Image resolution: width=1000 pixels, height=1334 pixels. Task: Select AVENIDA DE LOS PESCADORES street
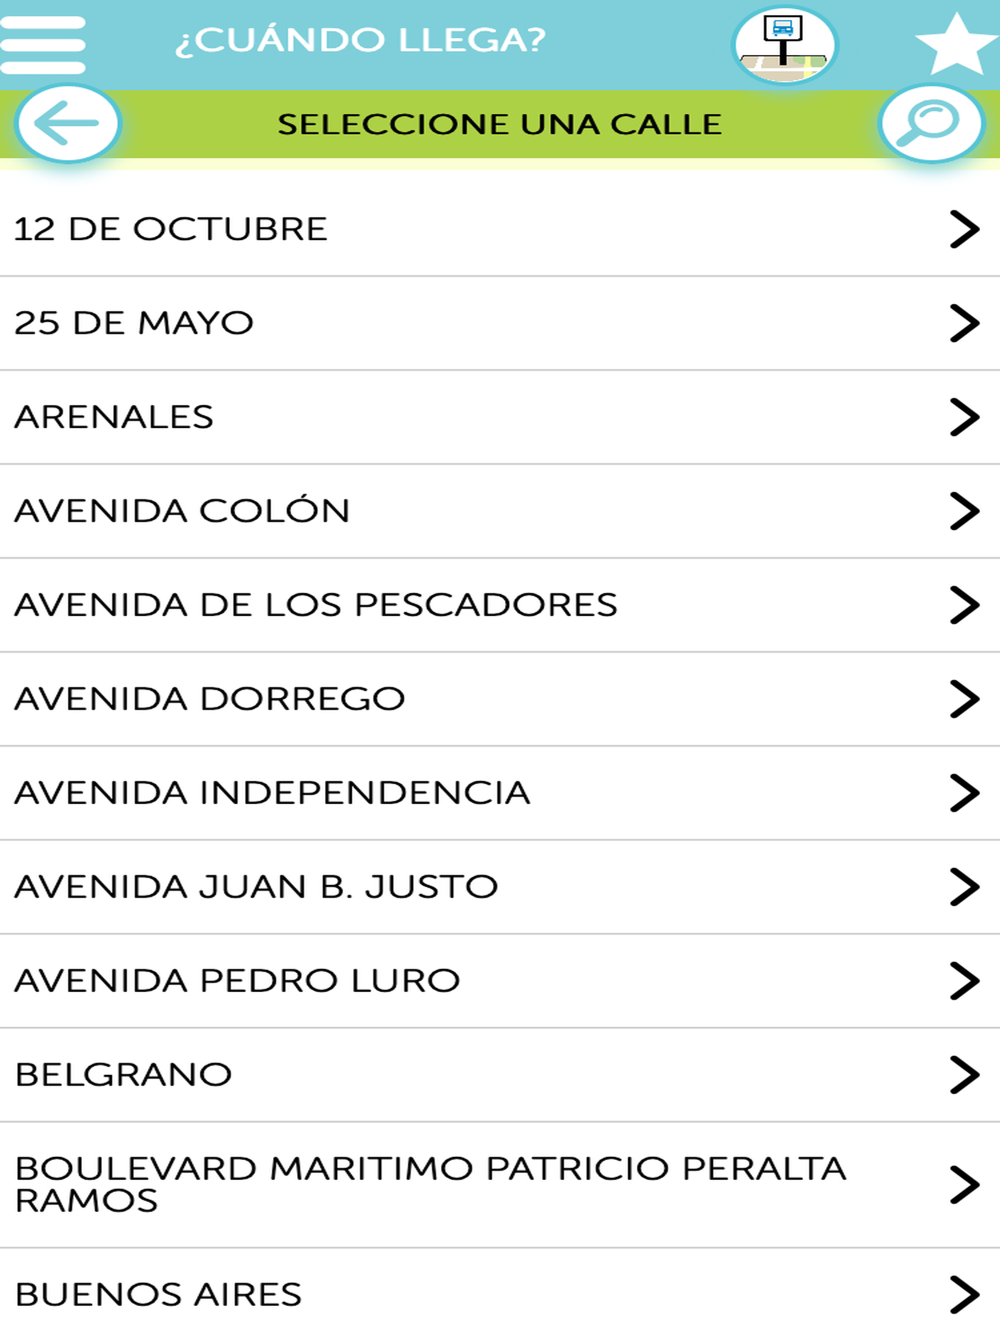pos(500,606)
